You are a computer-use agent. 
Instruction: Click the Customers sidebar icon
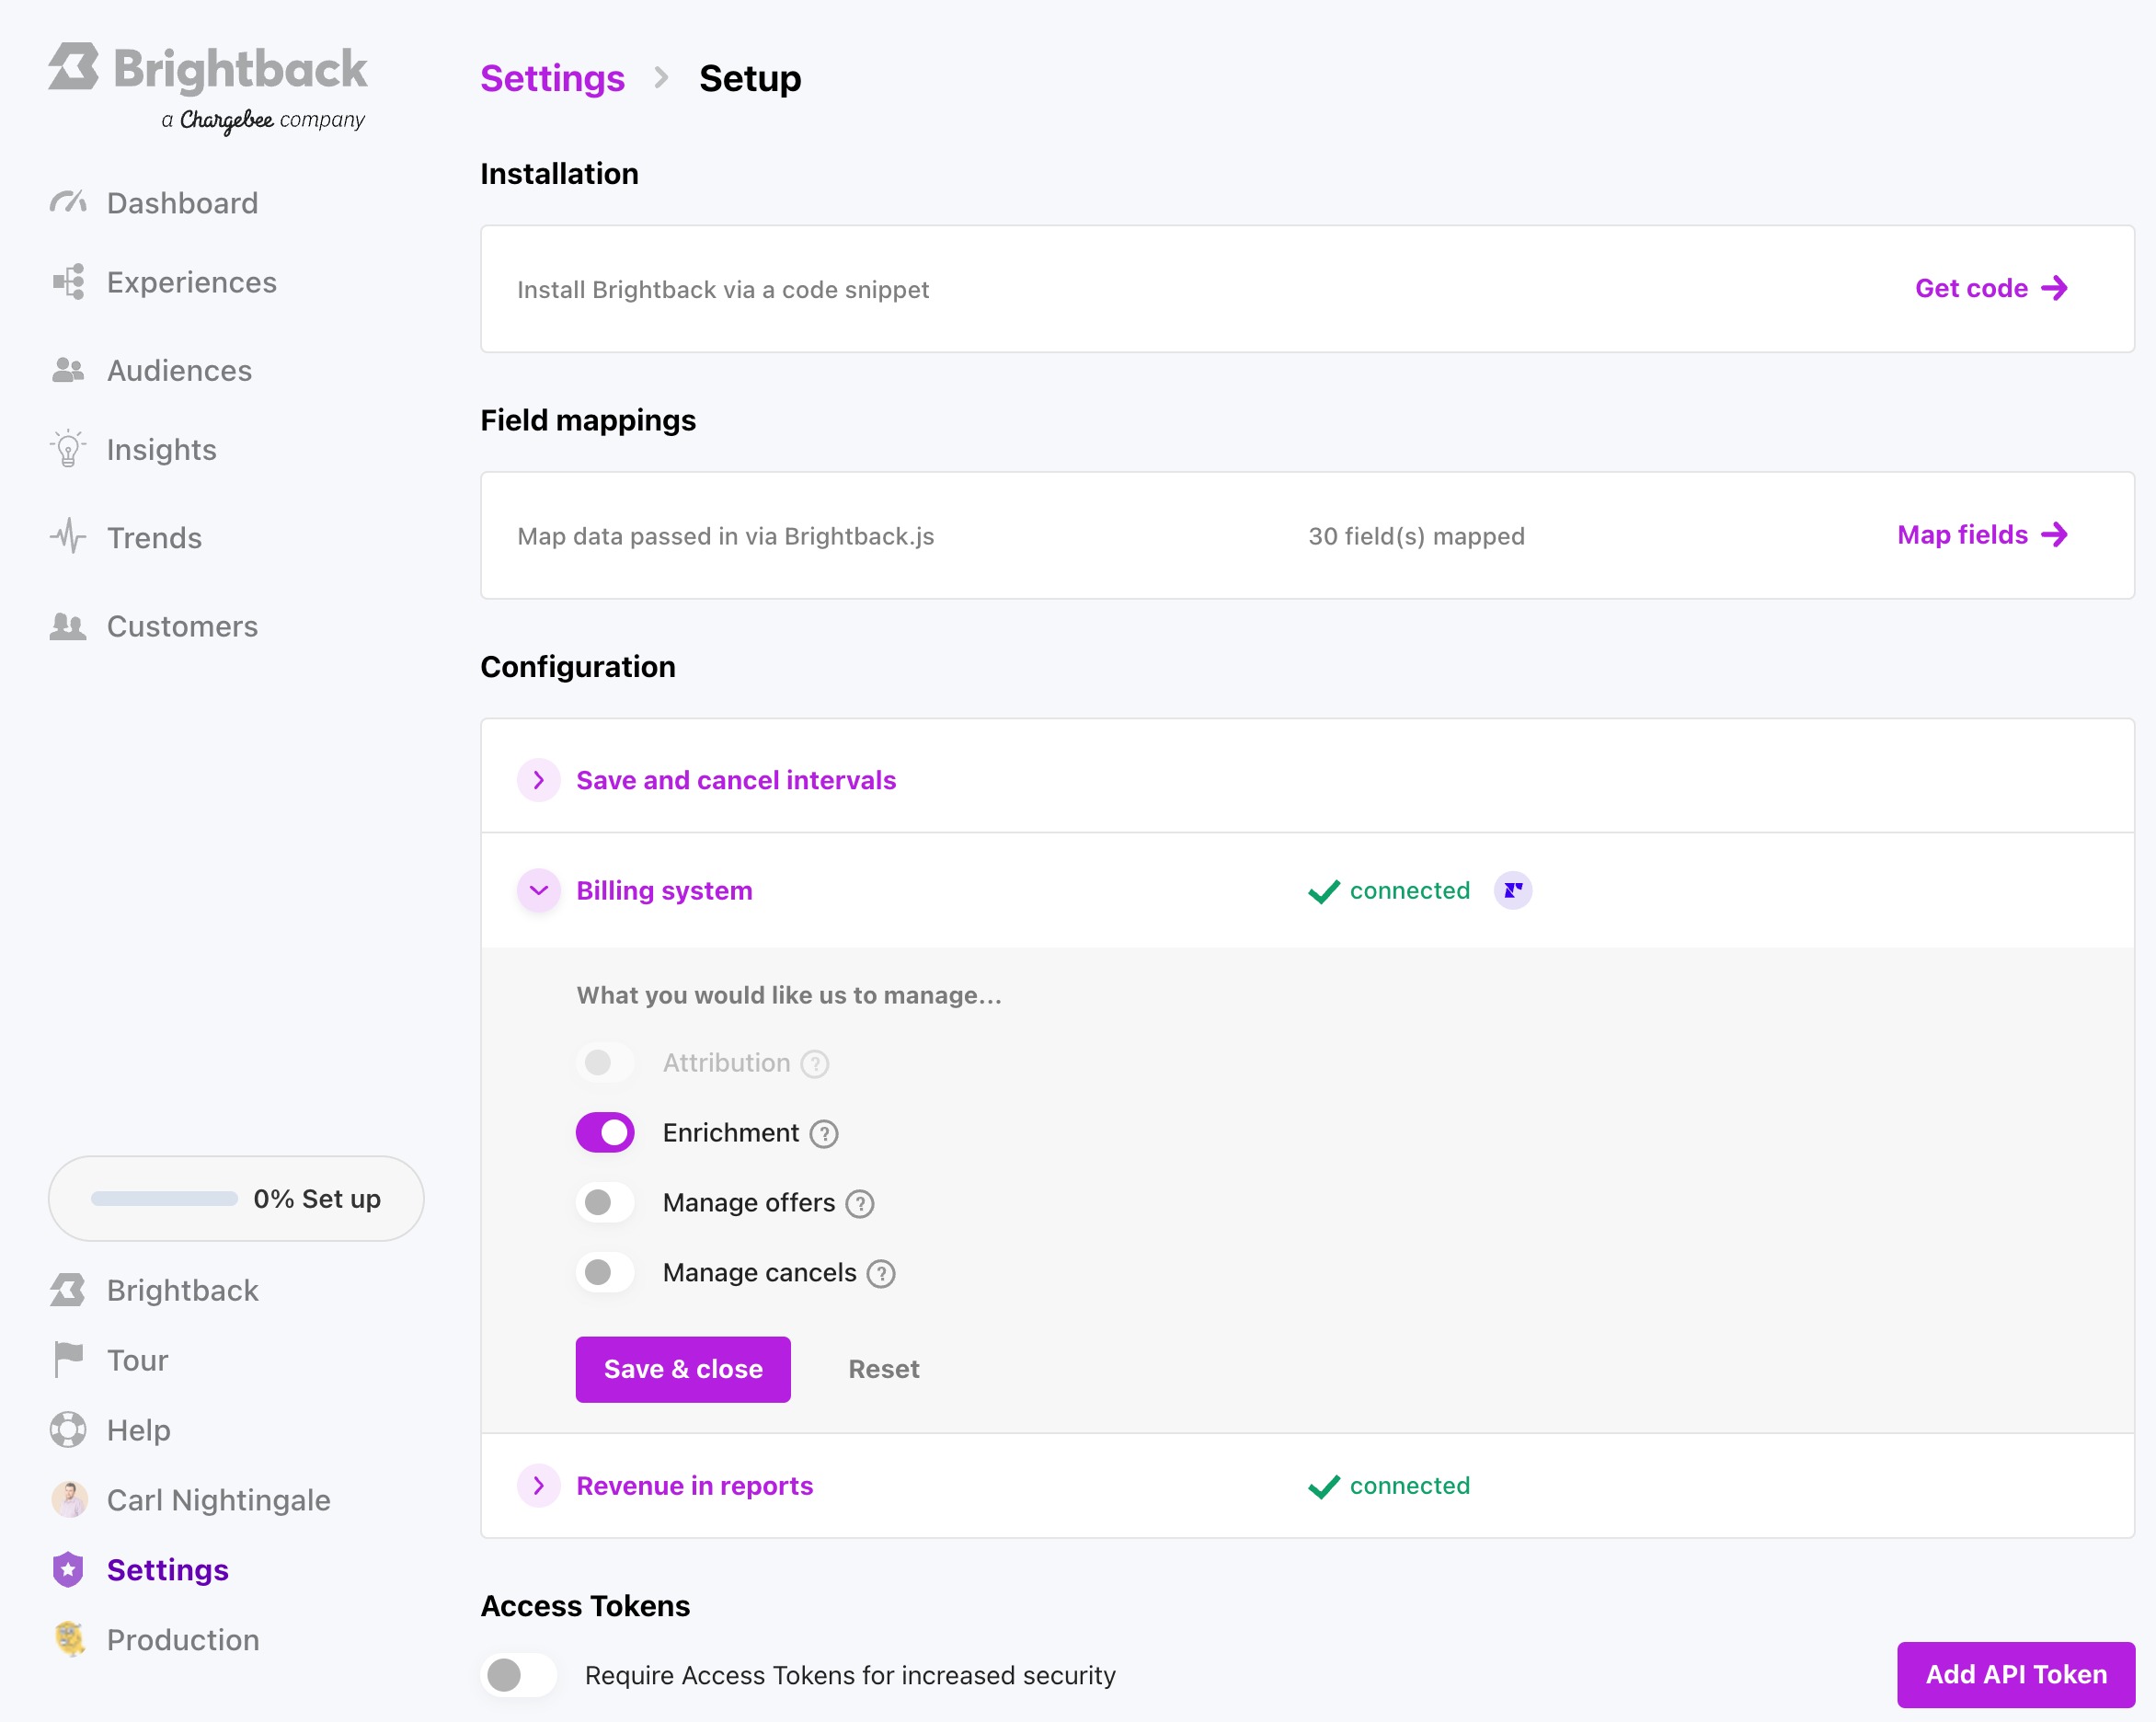[67, 626]
